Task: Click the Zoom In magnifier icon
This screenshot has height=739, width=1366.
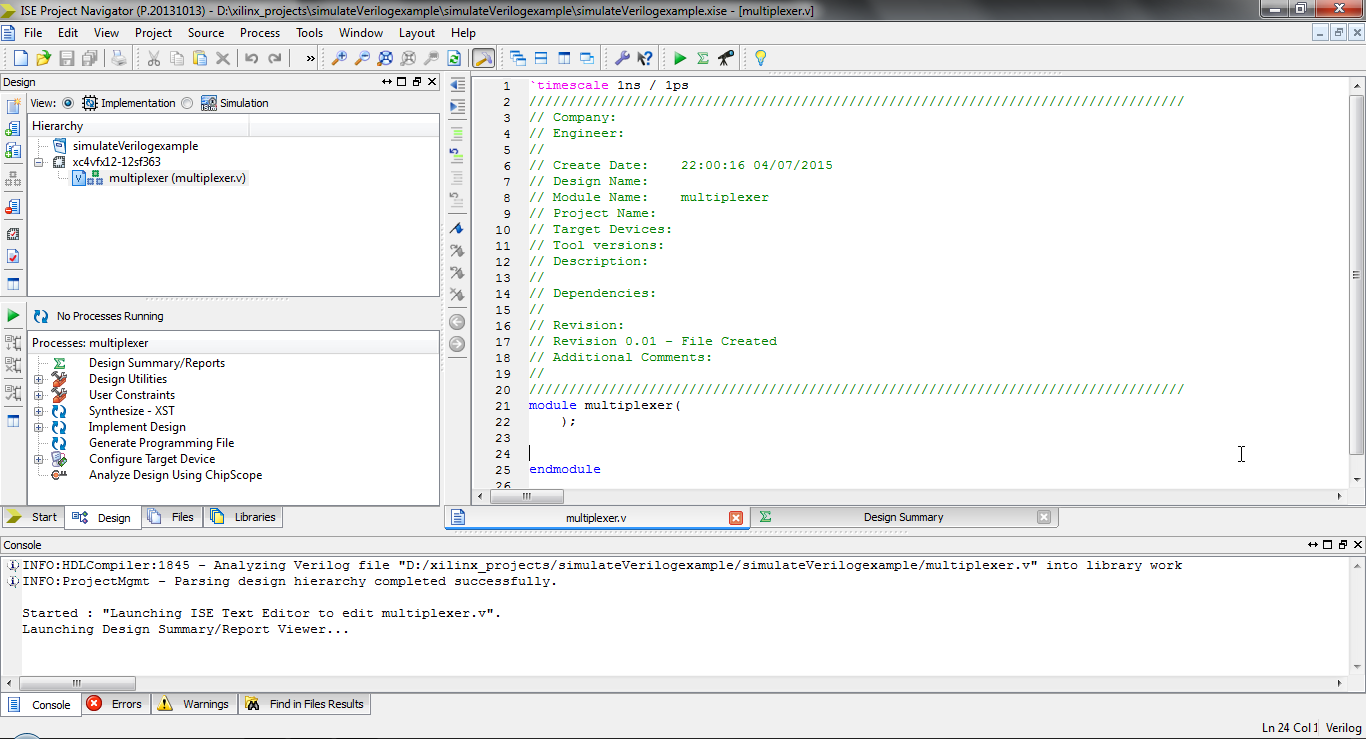Action: click(339, 59)
